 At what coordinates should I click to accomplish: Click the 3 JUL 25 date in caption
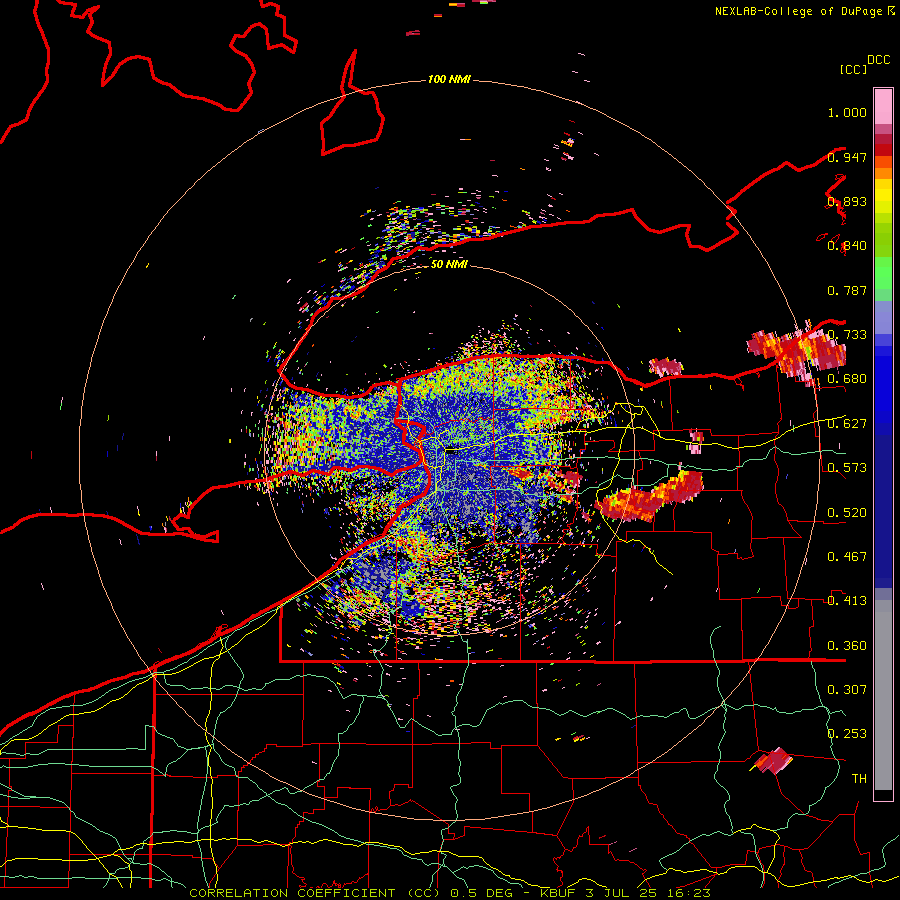click(x=621, y=893)
